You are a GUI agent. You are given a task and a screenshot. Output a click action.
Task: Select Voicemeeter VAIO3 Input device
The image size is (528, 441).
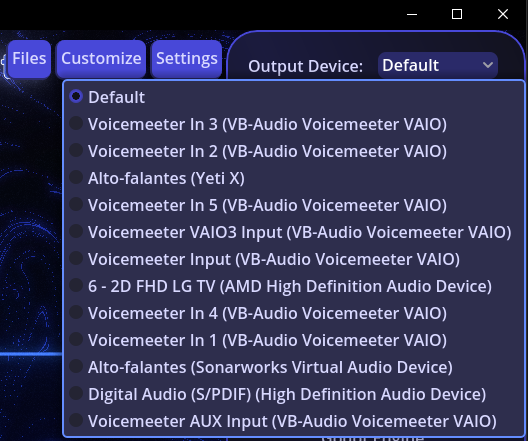coord(294,232)
